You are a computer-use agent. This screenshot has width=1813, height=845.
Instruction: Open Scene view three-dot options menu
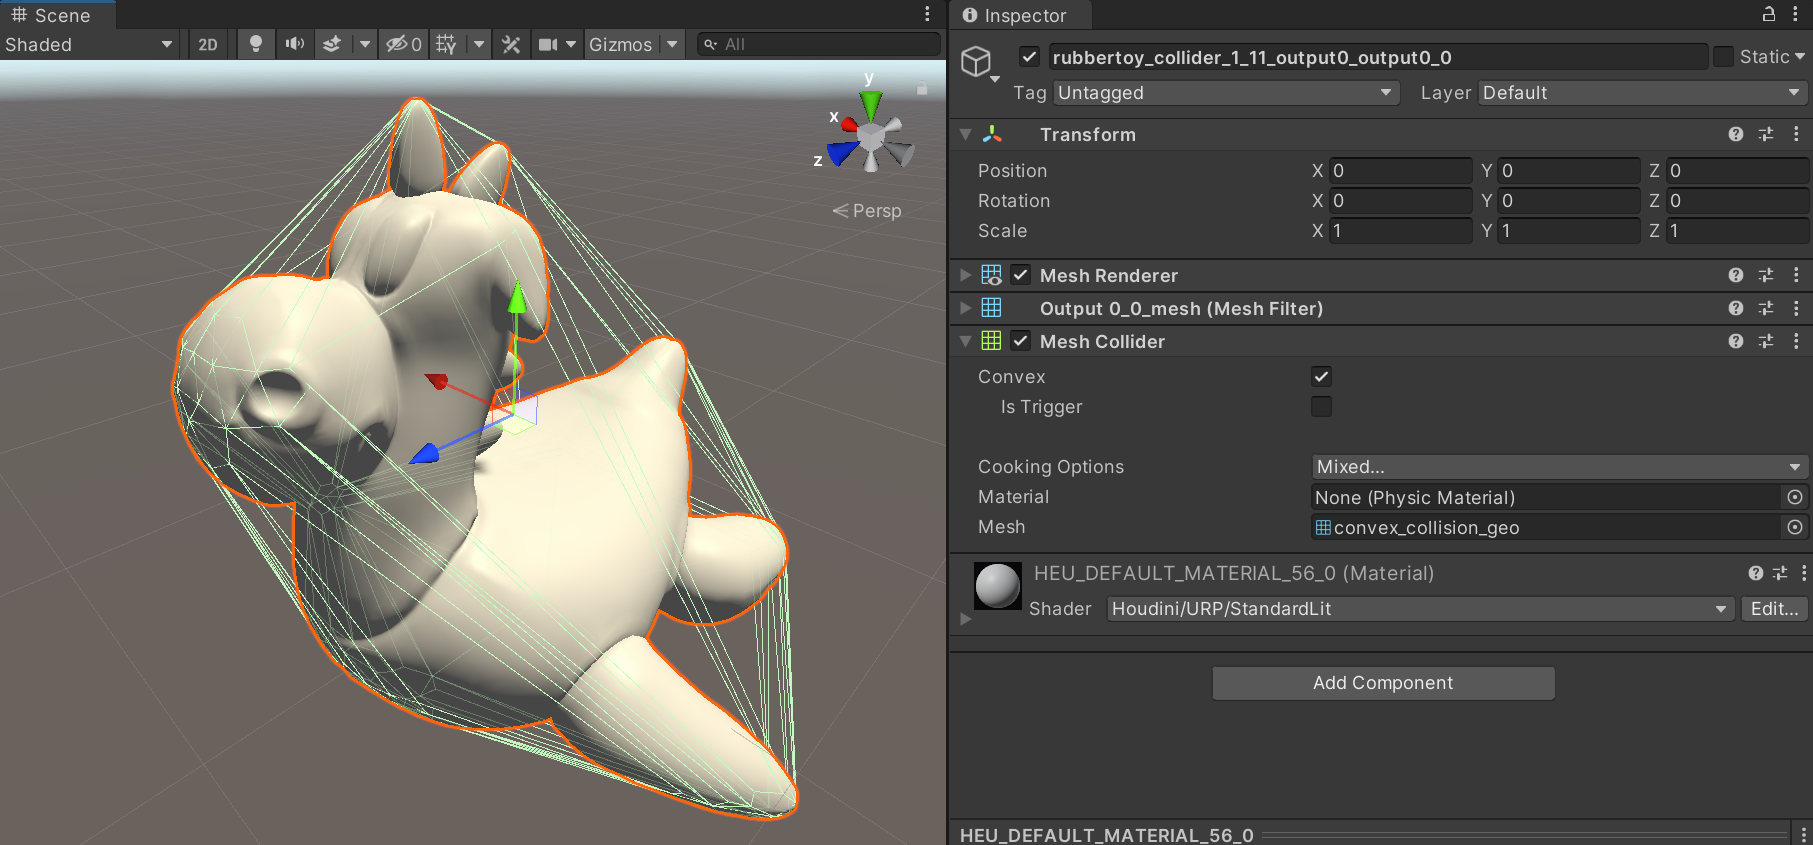click(x=927, y=14)
